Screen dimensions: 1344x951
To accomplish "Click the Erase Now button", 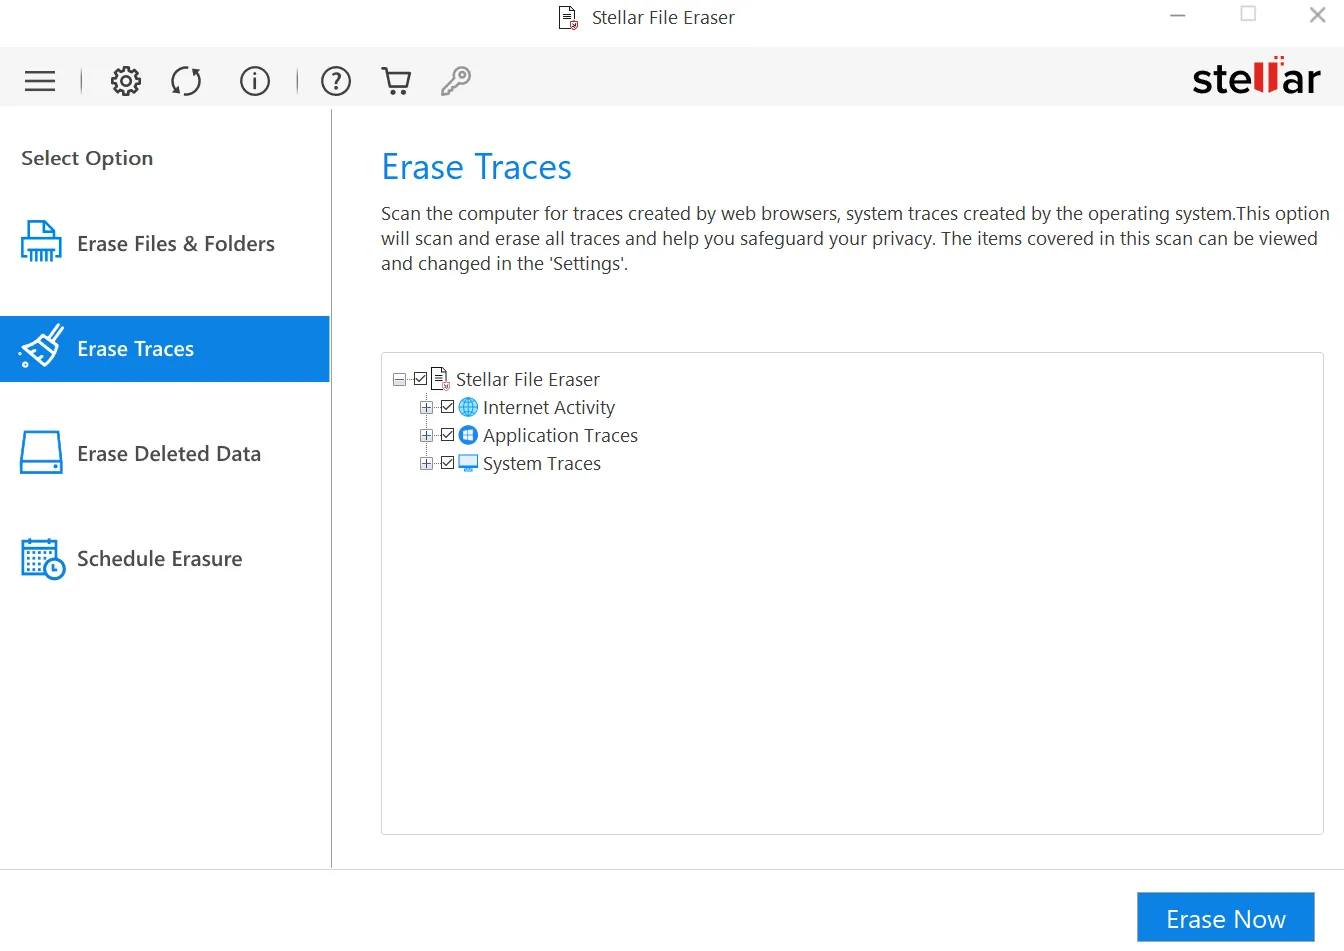I will (1226, 918).
